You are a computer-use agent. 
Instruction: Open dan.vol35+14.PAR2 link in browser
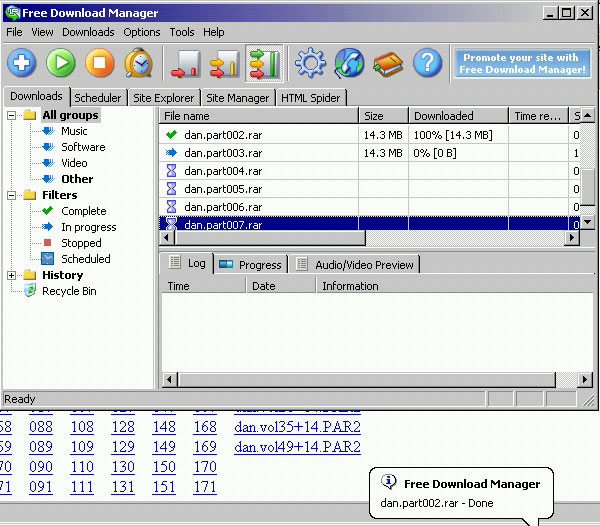[x=297, y=427]
